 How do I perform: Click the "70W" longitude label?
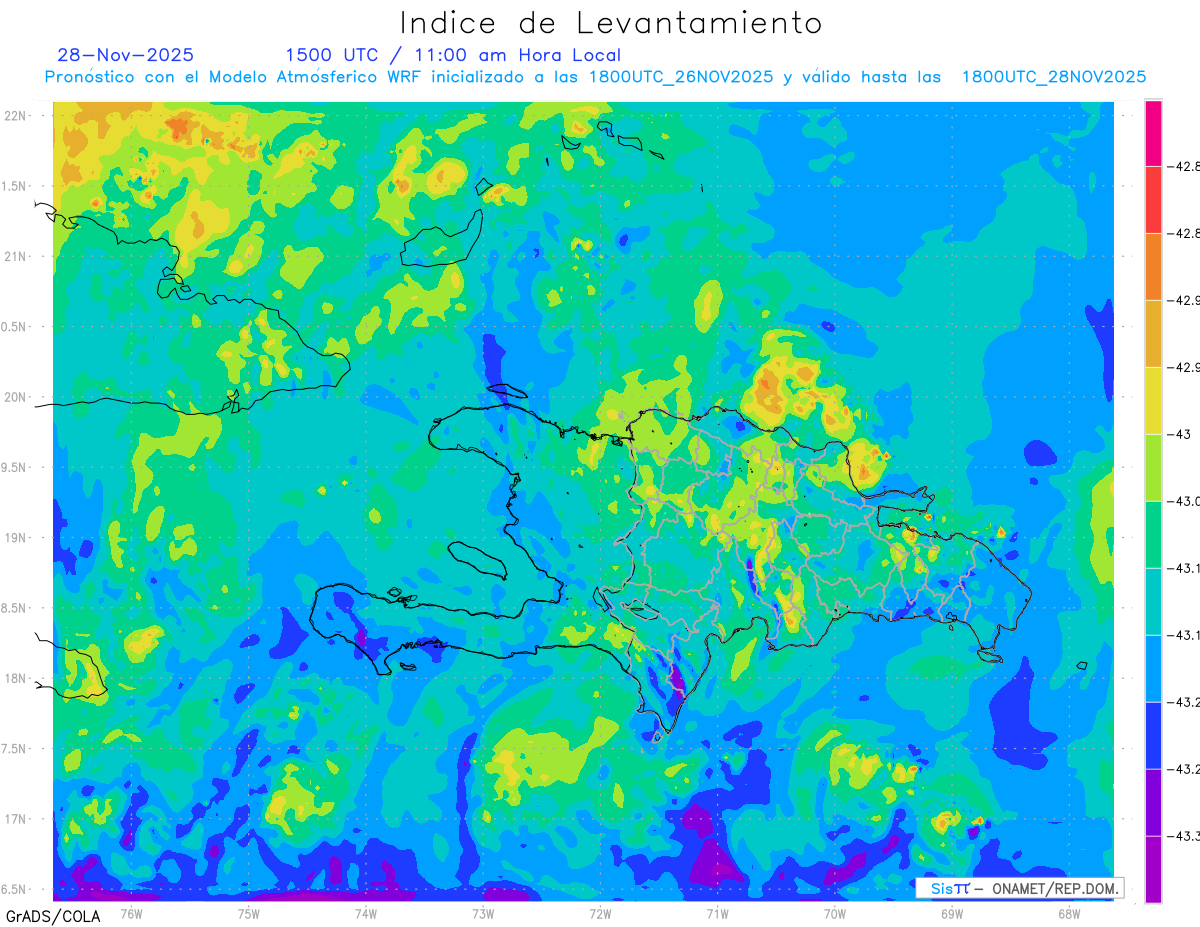pyautogui.click(x=834, y=913)
